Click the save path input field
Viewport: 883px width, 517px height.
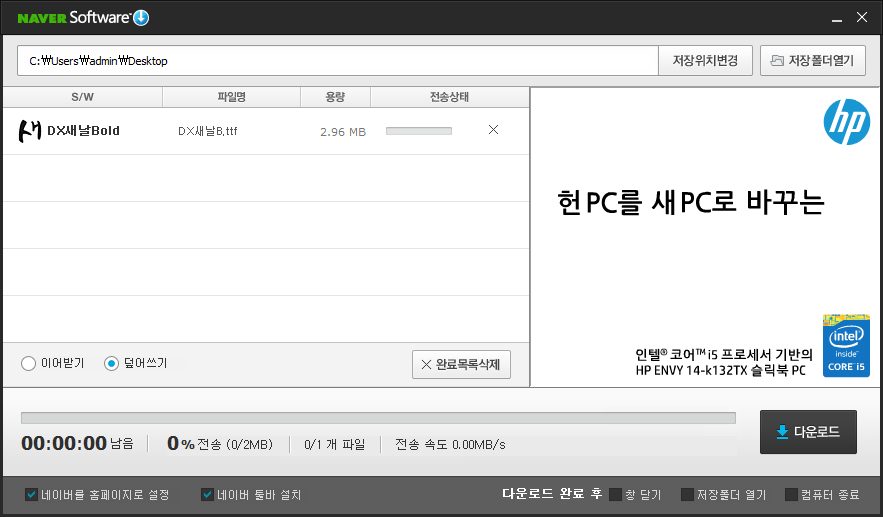coord(338,61)
